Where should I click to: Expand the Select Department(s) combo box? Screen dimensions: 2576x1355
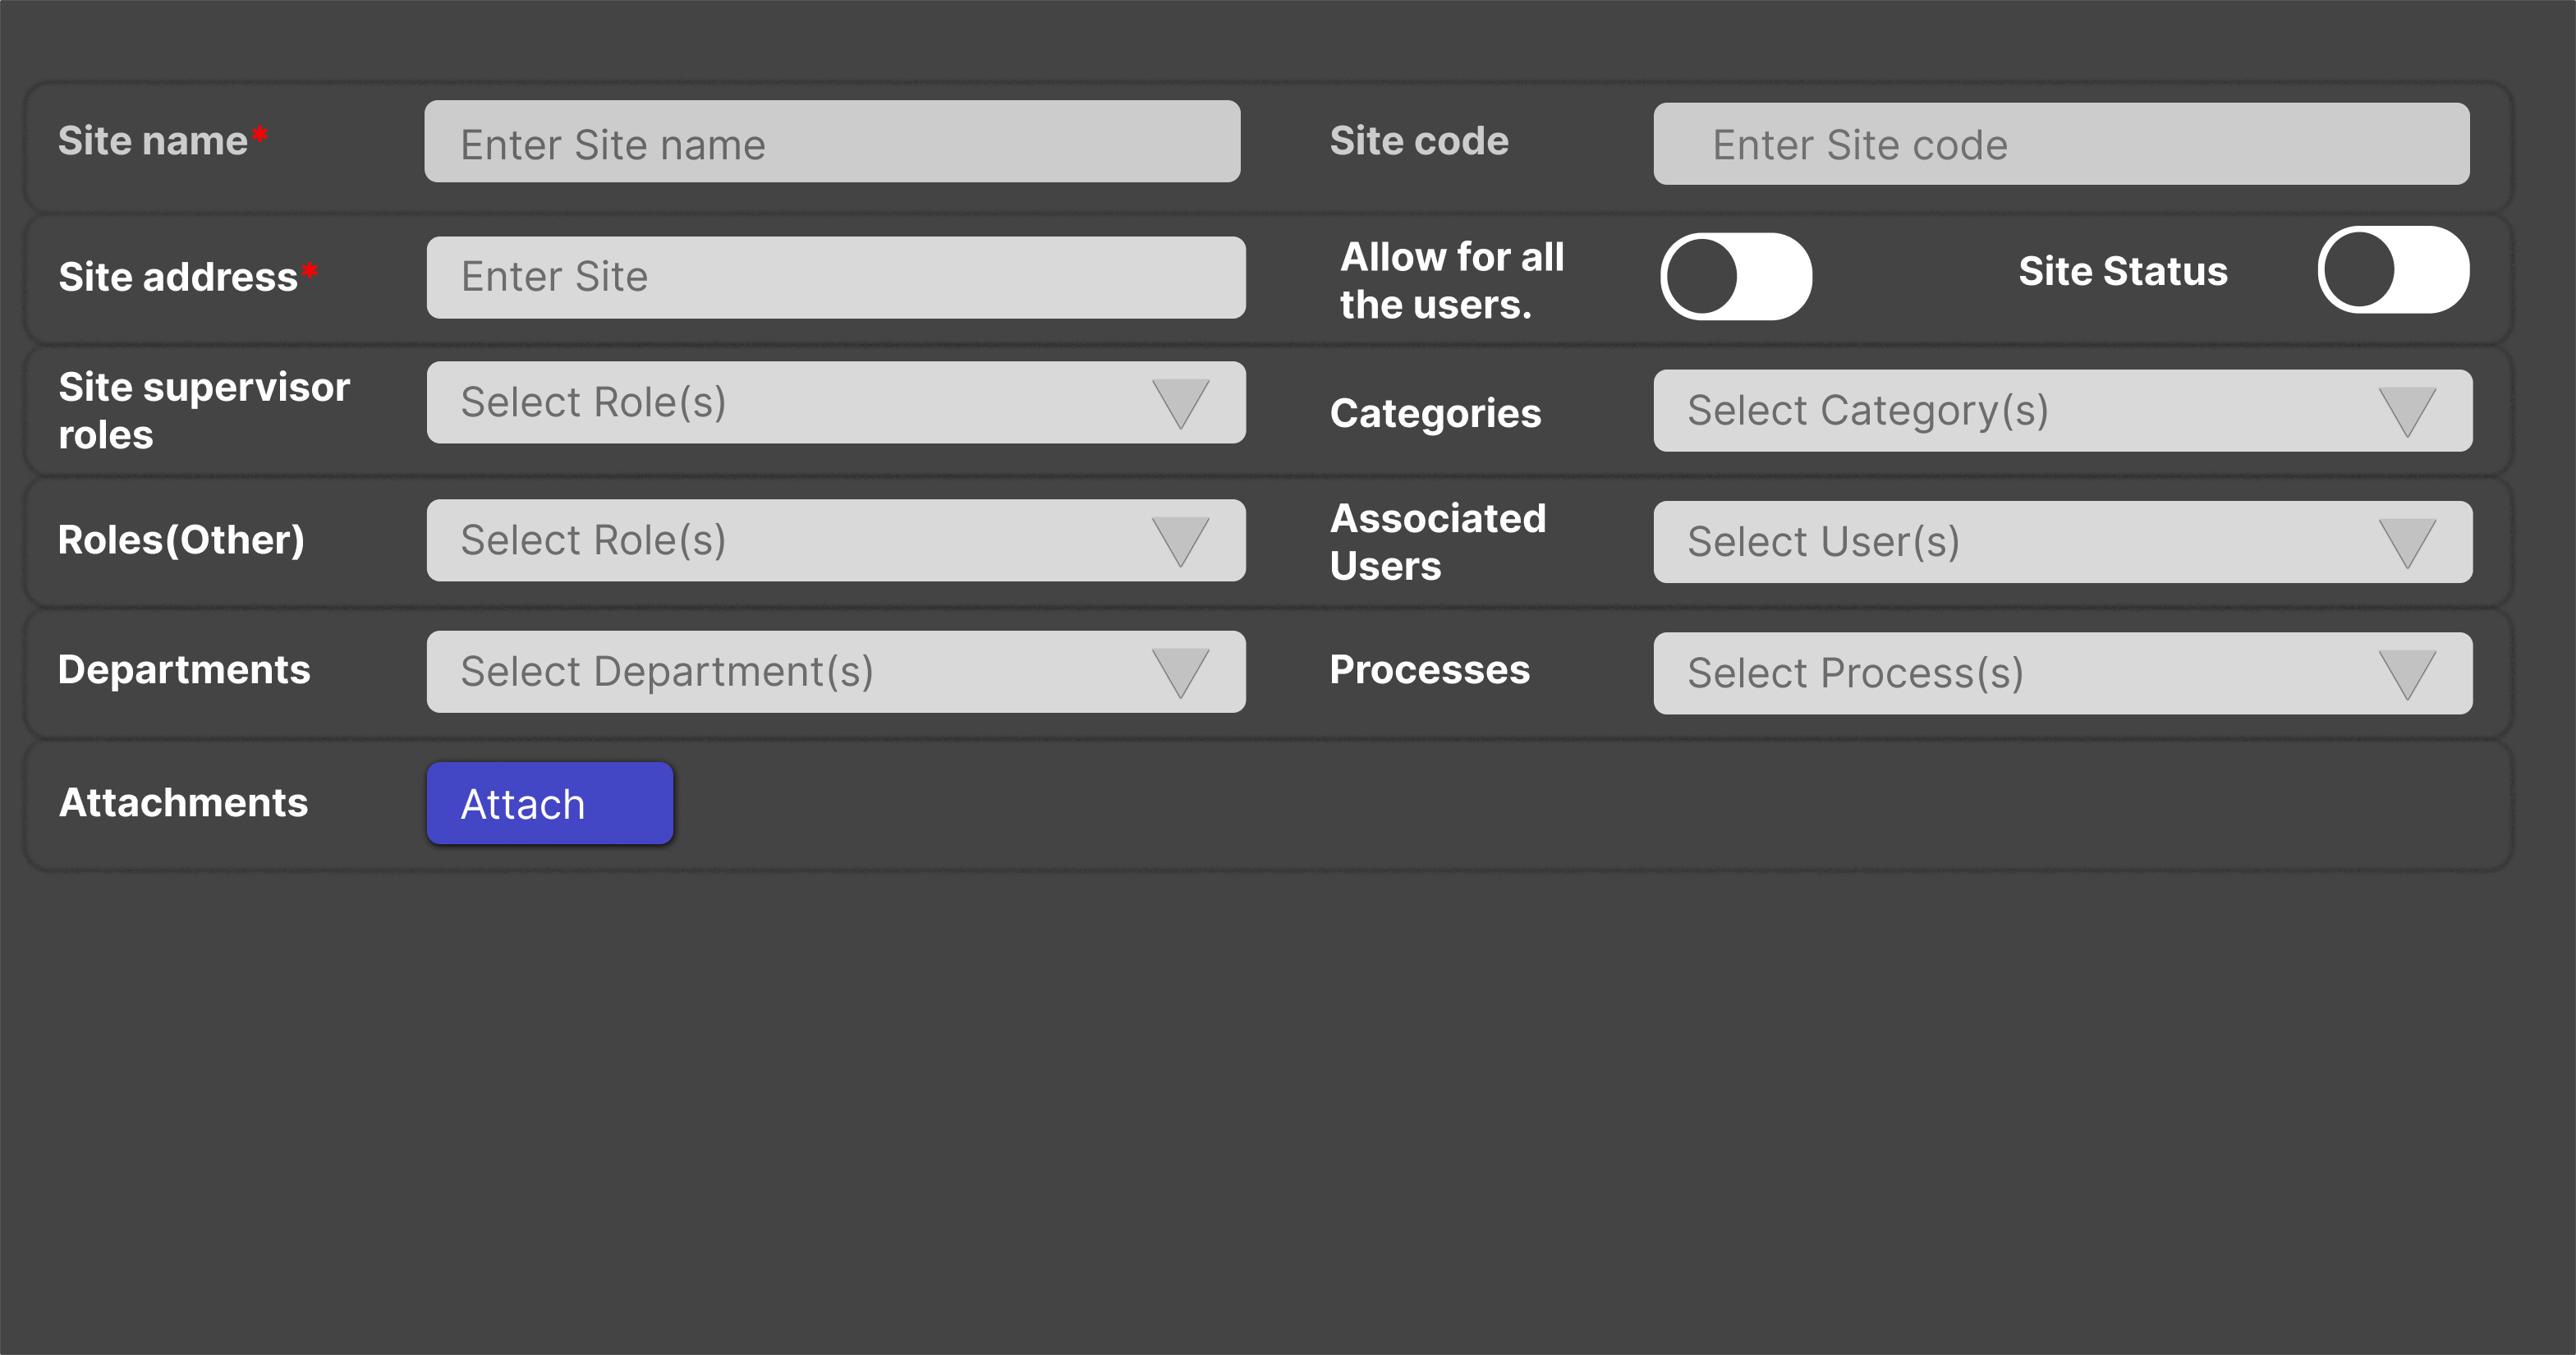click(780, 672)
